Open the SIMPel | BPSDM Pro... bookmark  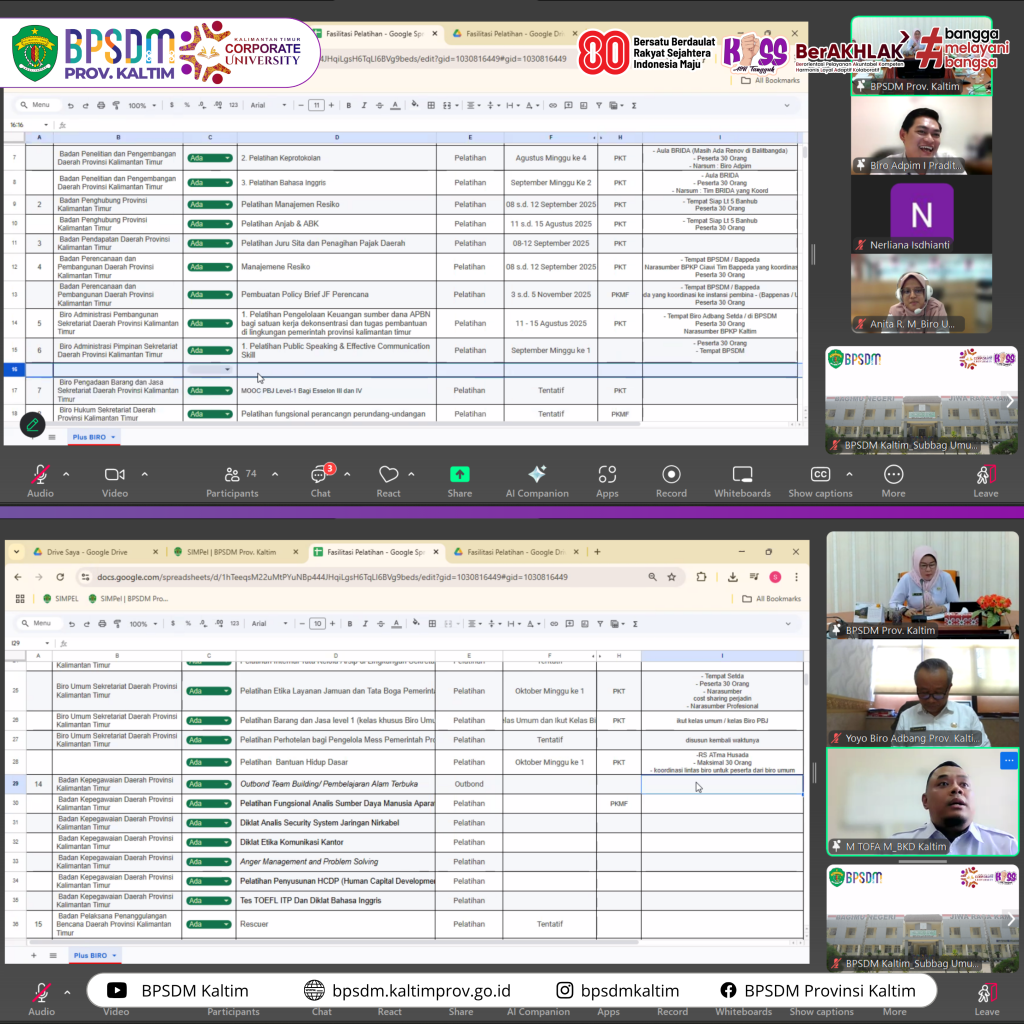coord(128,598)
